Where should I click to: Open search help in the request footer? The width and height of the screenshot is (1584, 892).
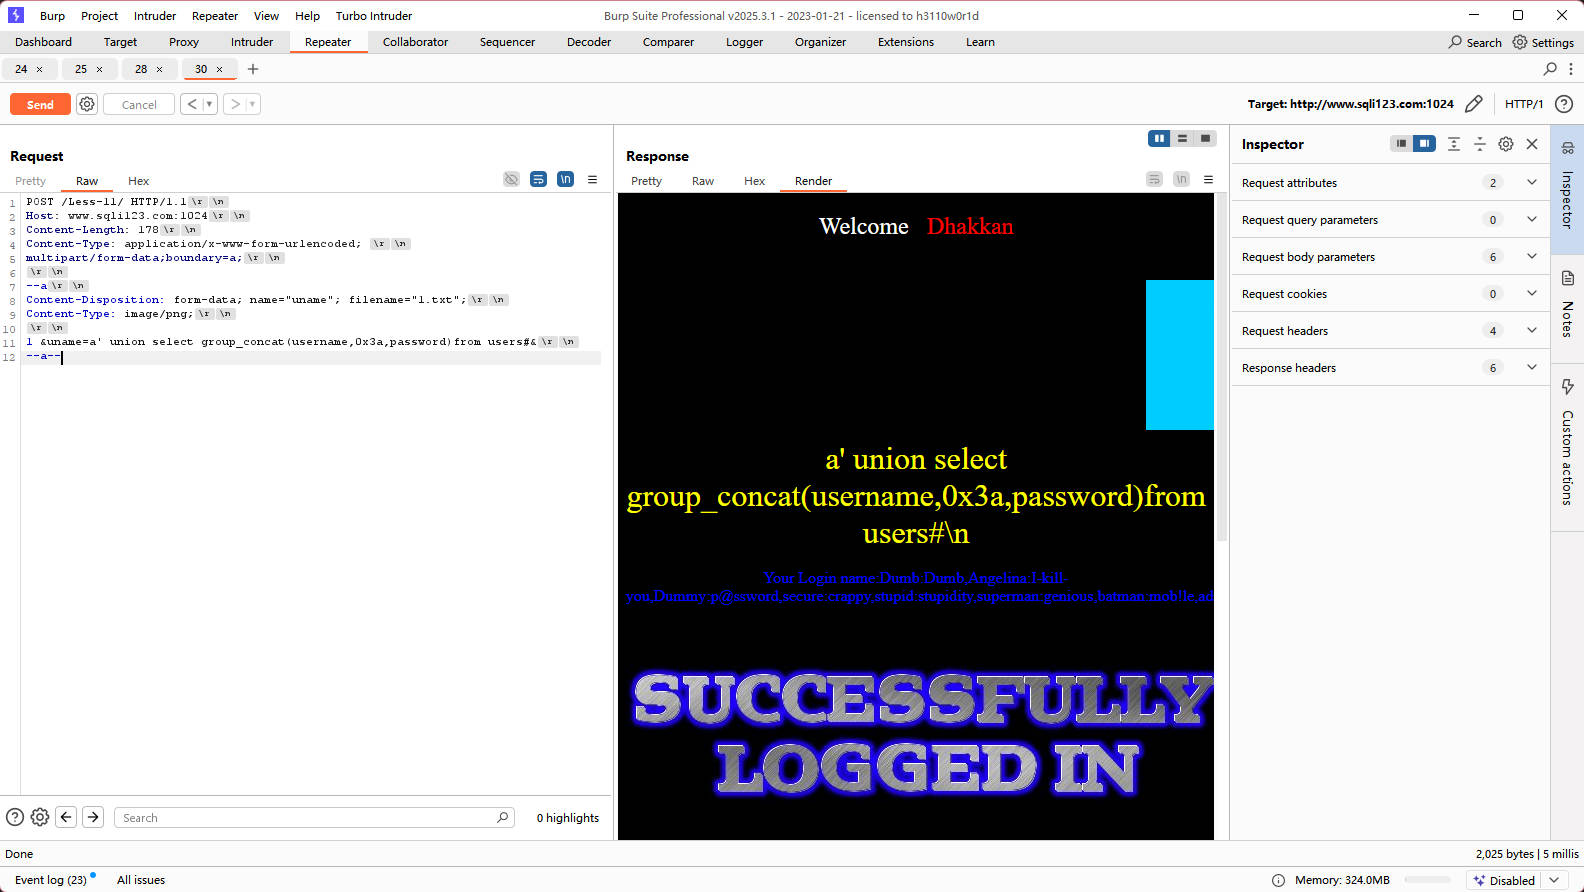tap(15, 817)
